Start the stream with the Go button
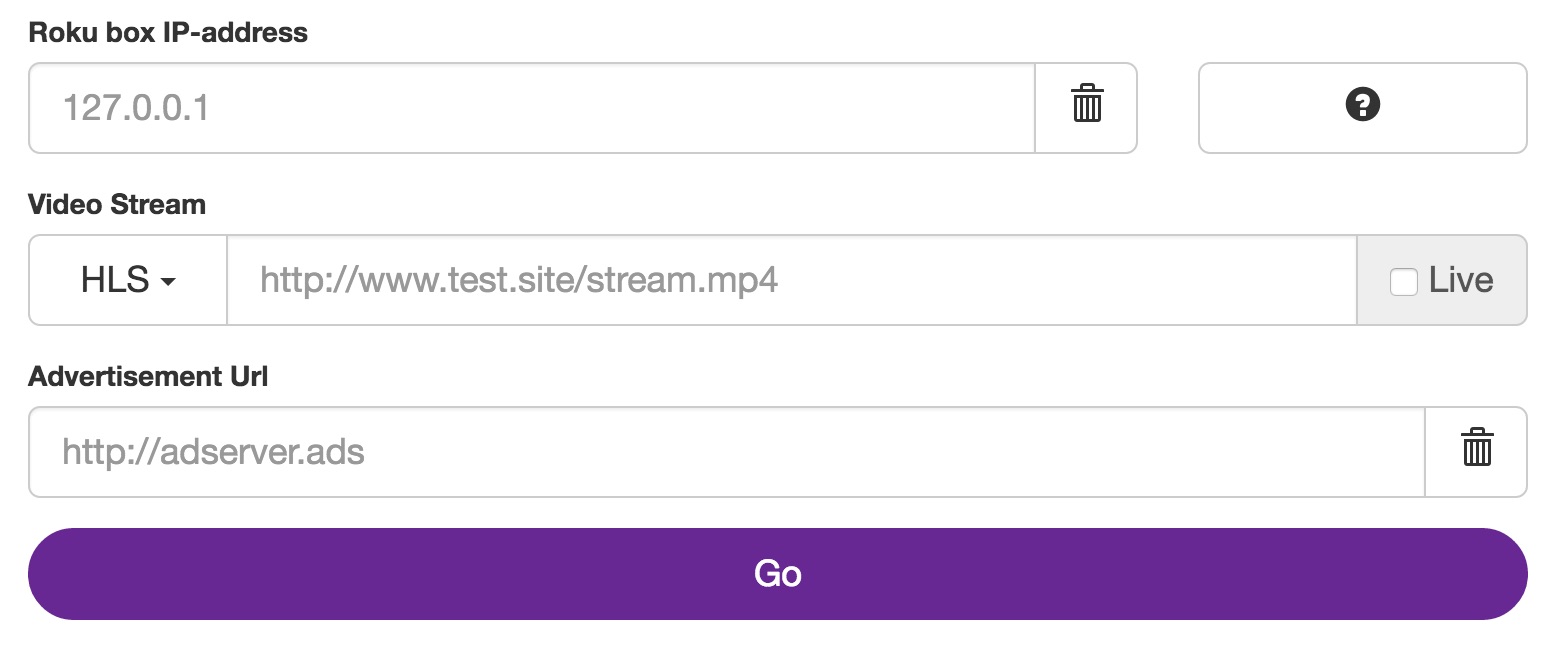This screenshot has height=656, width=1556. 778,574
